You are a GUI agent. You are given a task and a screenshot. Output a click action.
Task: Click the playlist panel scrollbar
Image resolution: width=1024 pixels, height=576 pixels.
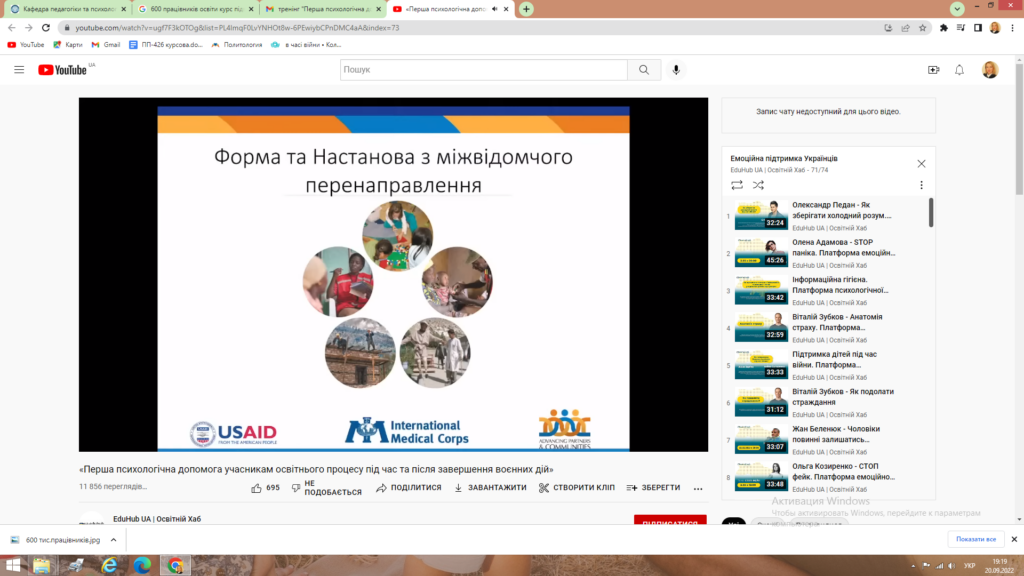click(x=931, y=212)
